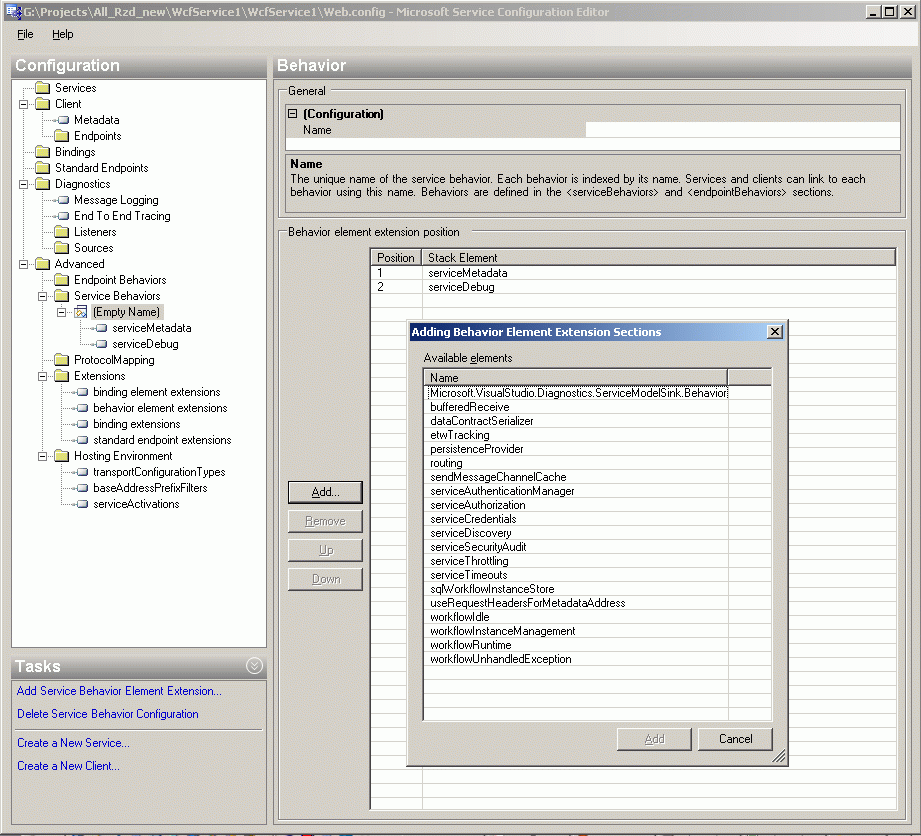Screen dimensions: 921x836
Task: Collapse the Diagnostics tree node
Action: click(23, 184)
